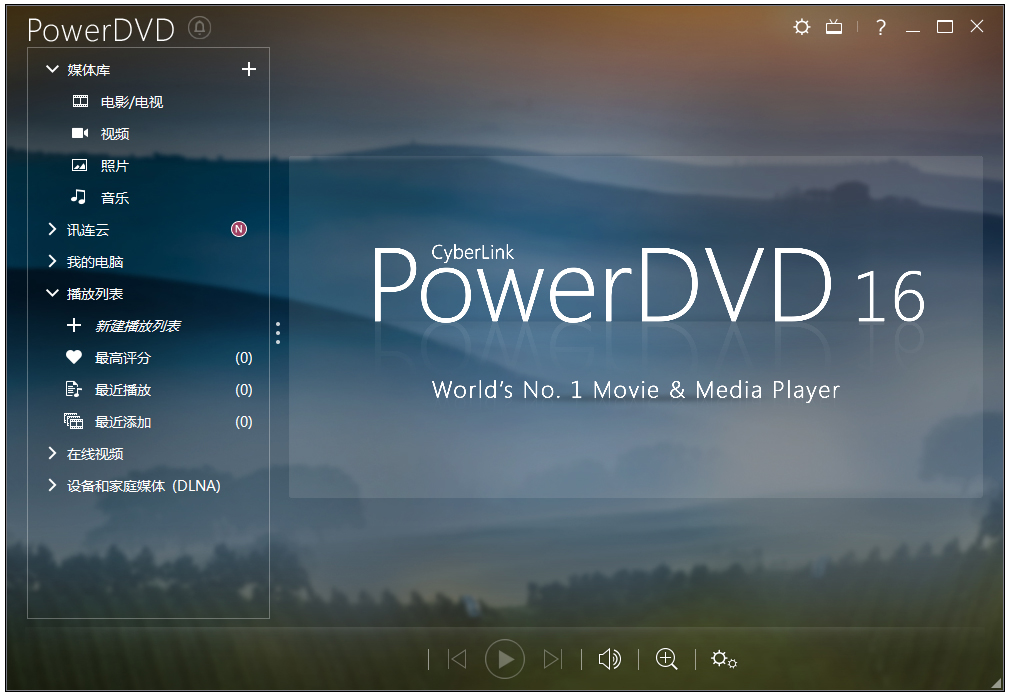Switch to TV mode icon
This screenshot has height=695, width=1010.
click(834, 28)
